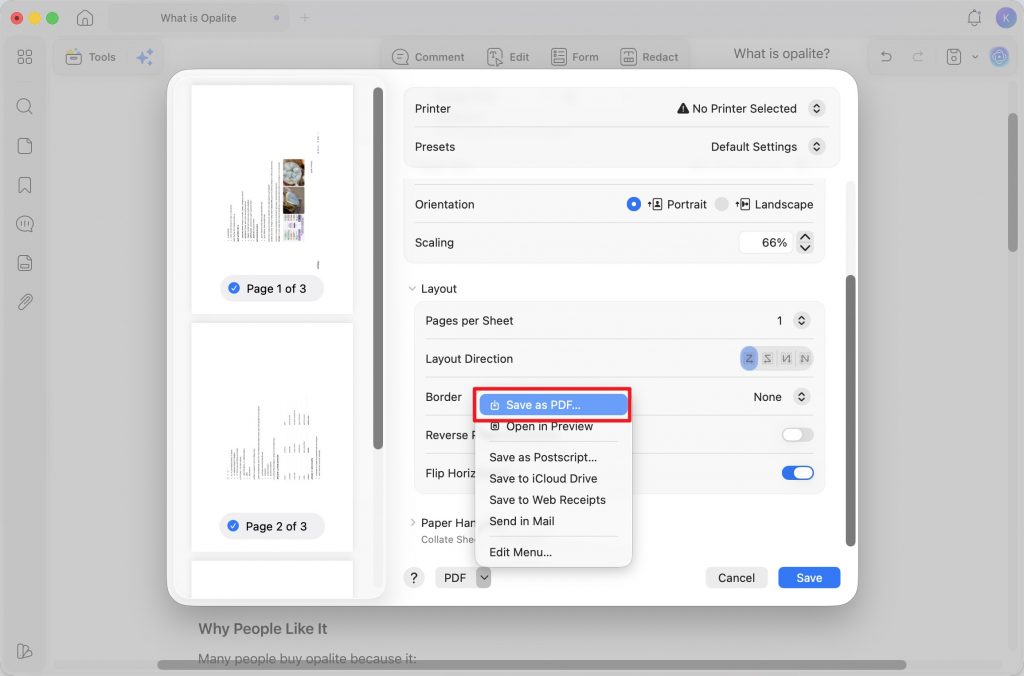1024x676 pixels.
Task: Click the blue Save button
Action: point(808,577)
